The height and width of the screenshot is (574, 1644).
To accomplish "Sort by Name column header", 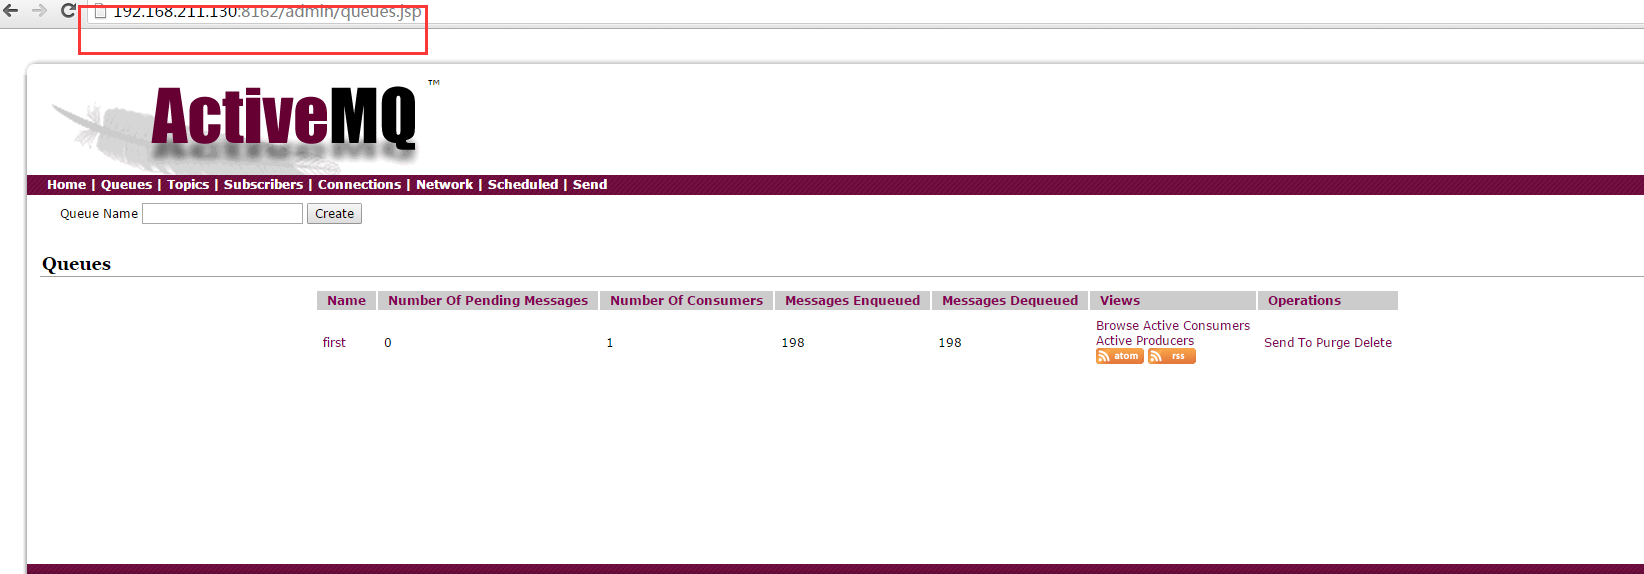I will point(346,301).
